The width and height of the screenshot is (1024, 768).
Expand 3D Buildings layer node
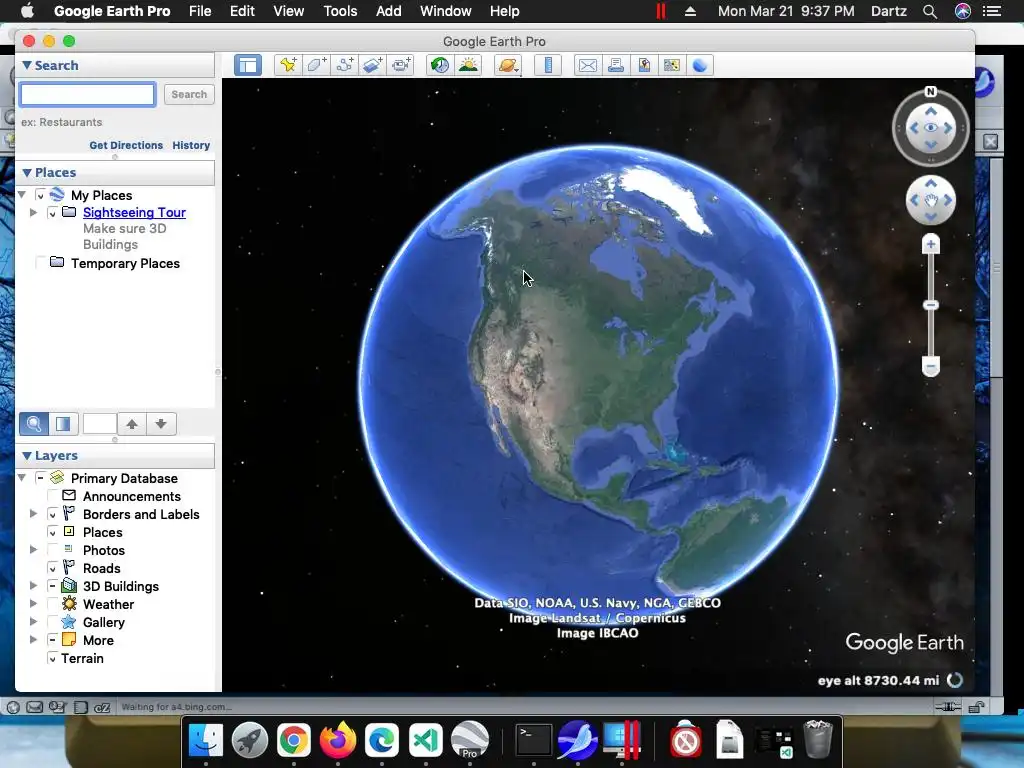point(33,586)
